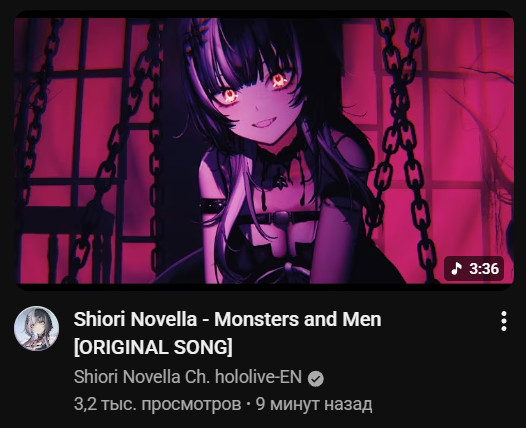The image size is (526, 428).
Task: Click the words "Monsters and Men" in title
Action: pos(298,319)
